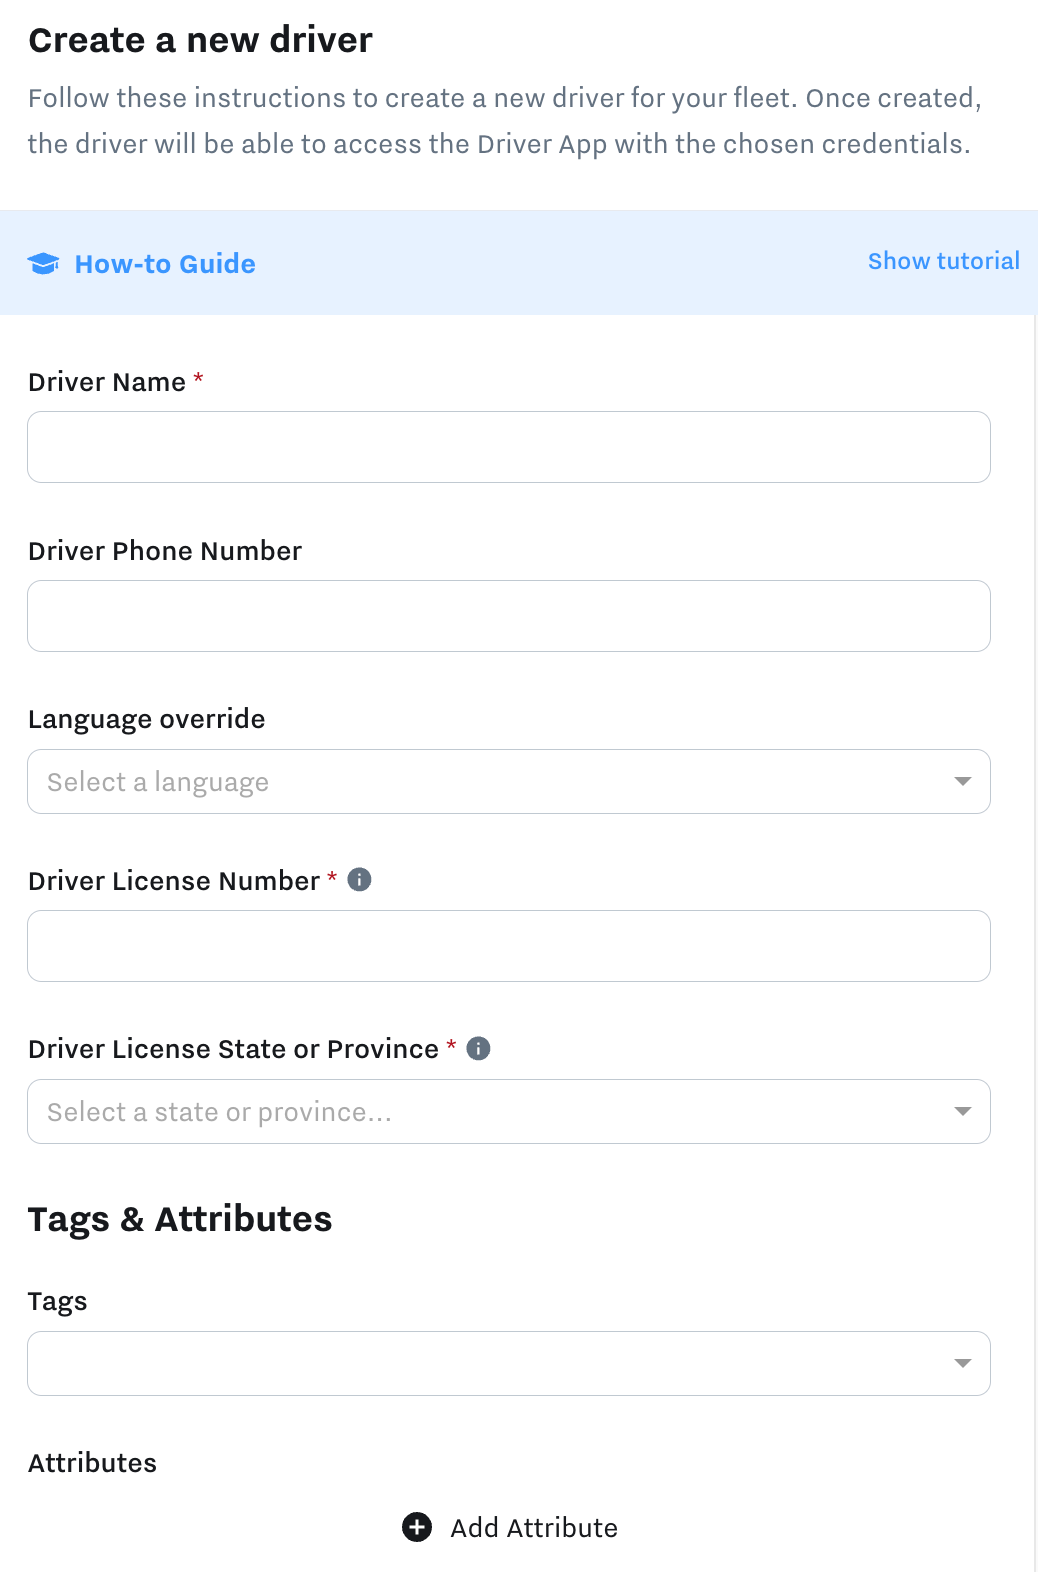Click the required asterisk beside Driver Name
Viewport: 1038px width, 1572px height.
point(198,381)
